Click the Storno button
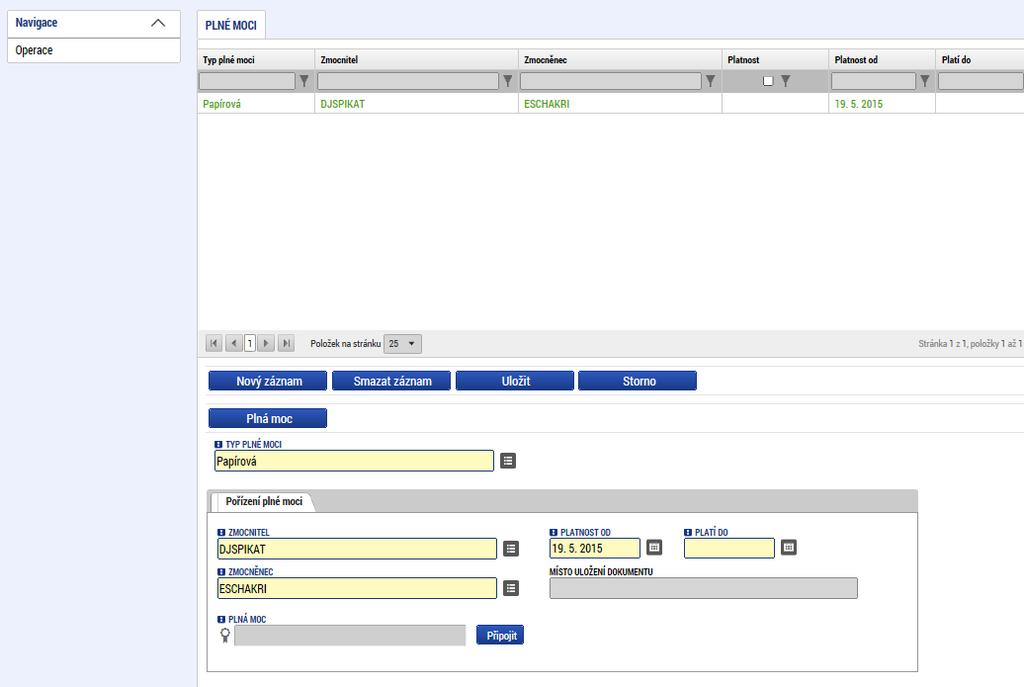 click(x=637, y=381)
